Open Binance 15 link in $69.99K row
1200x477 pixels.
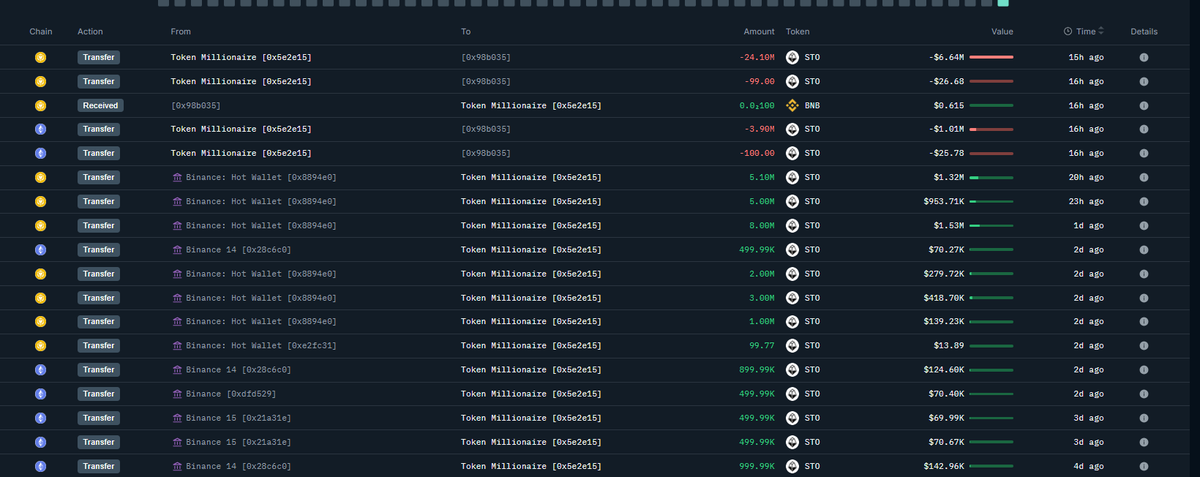click(x=238, y=417)
